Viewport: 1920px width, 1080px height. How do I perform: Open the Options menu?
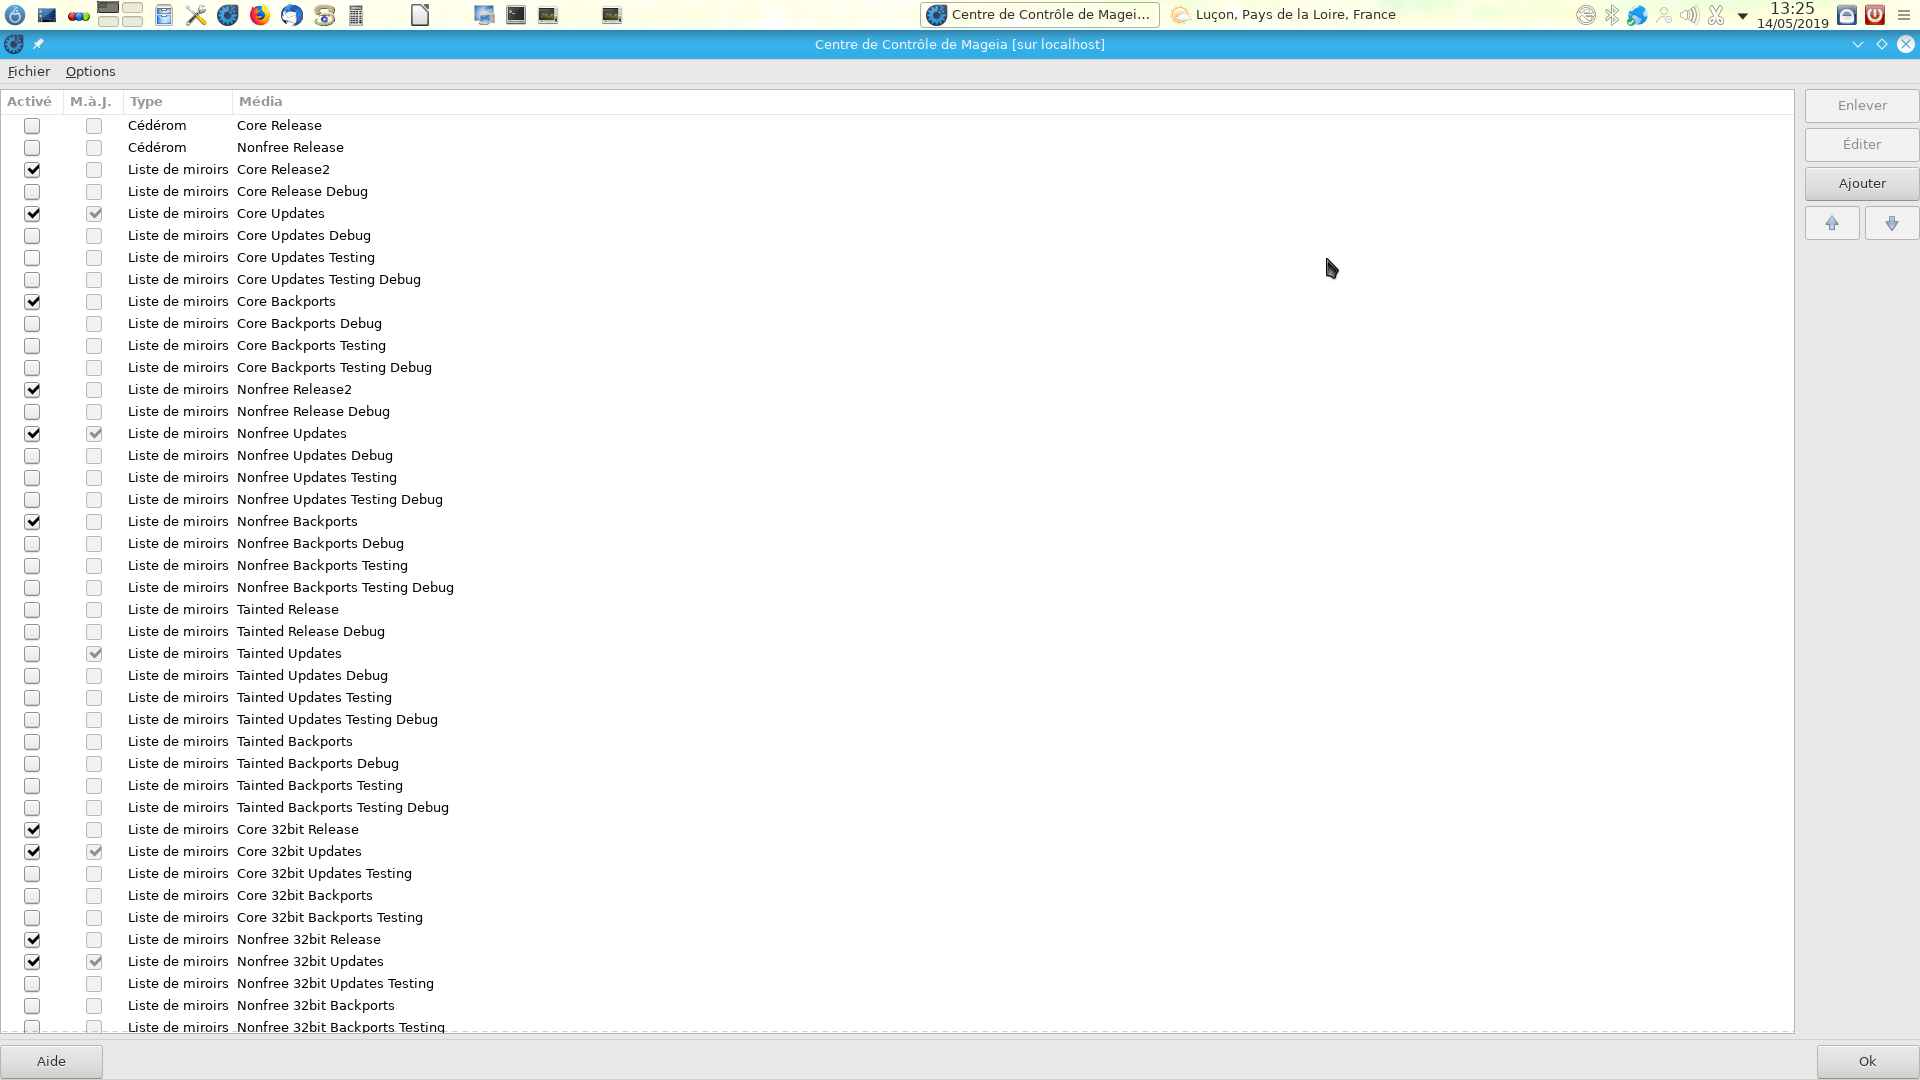(90, 71)
